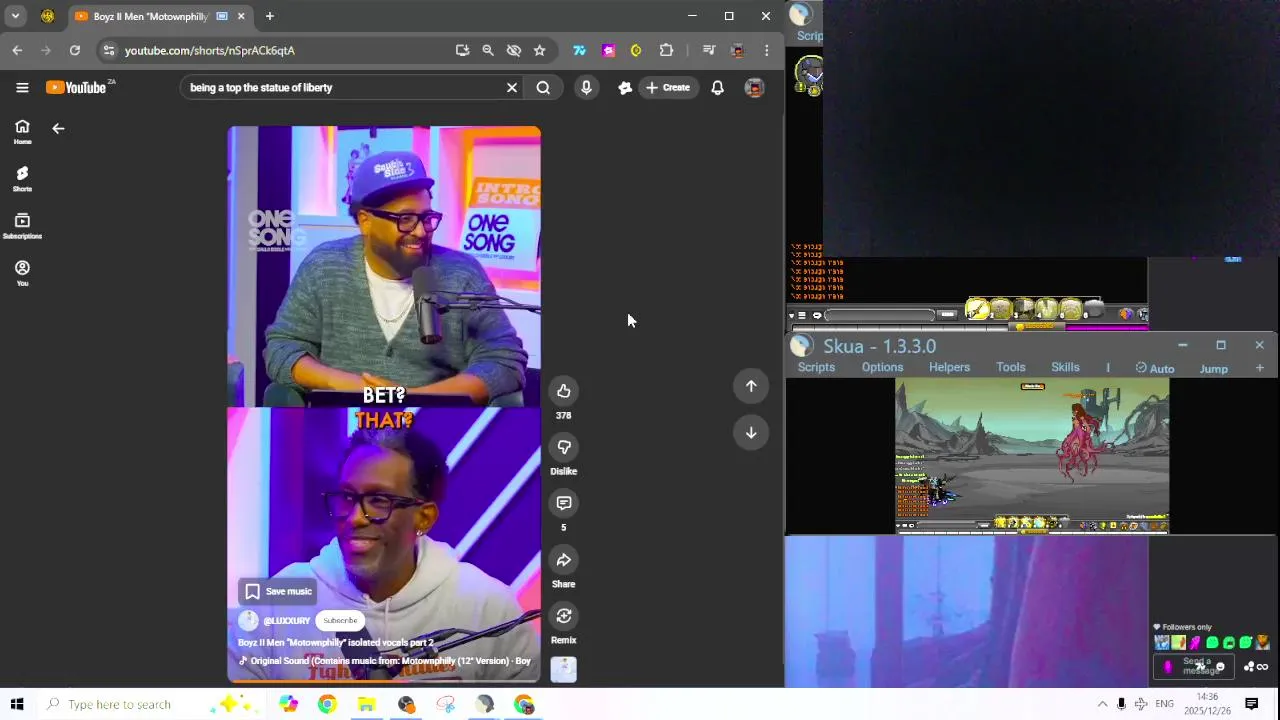
Task: Open the tab search dropdown in Chrome
Action: 16,16
